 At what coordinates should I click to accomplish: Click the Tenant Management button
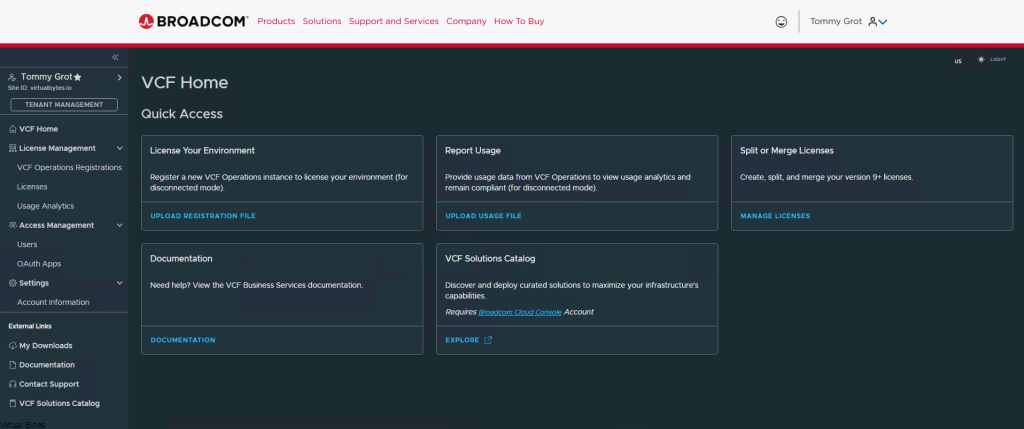pos(64,104)
